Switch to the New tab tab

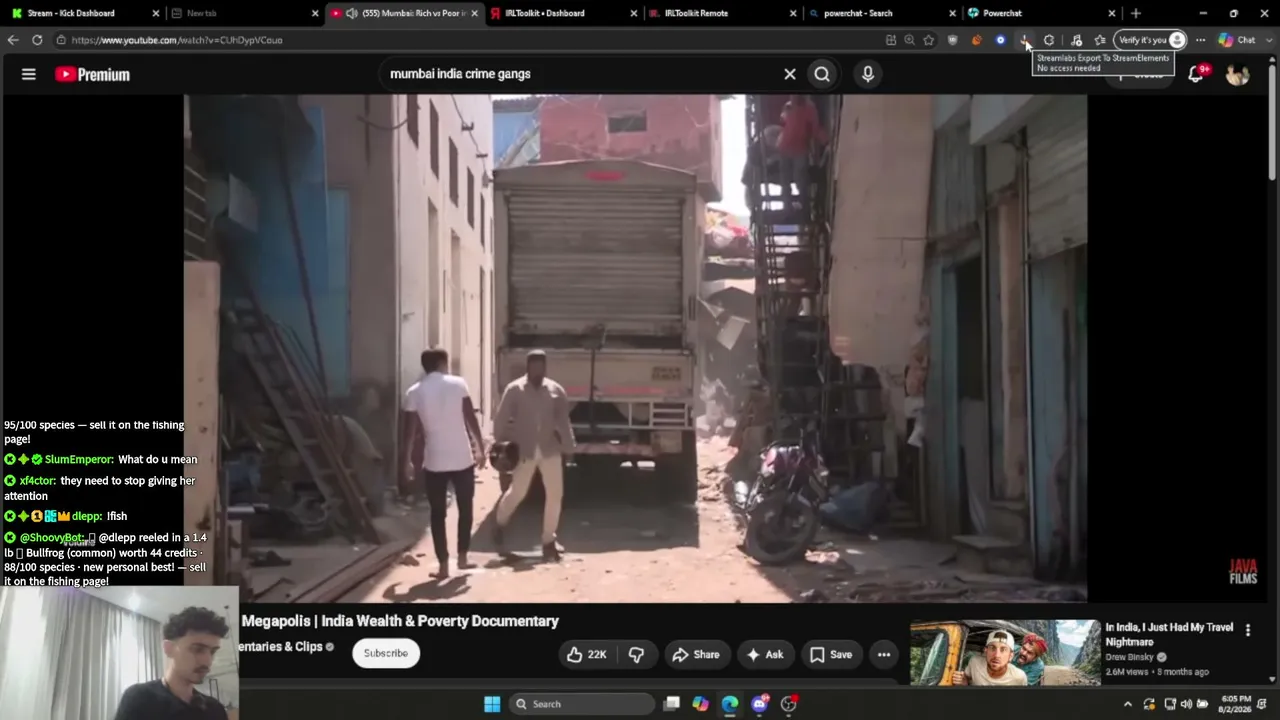pyautogui.click(x=243, y=13)
